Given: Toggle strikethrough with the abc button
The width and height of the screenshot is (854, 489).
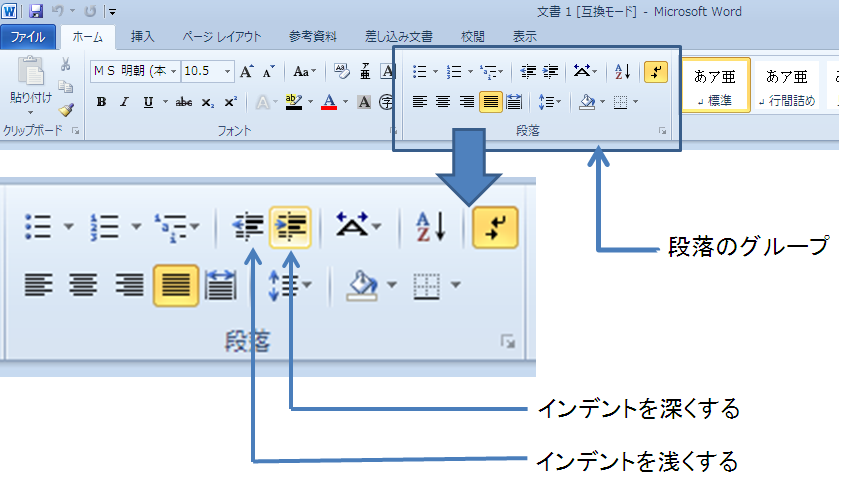Looking at the screenshot, I should click(x=184, y=102).
